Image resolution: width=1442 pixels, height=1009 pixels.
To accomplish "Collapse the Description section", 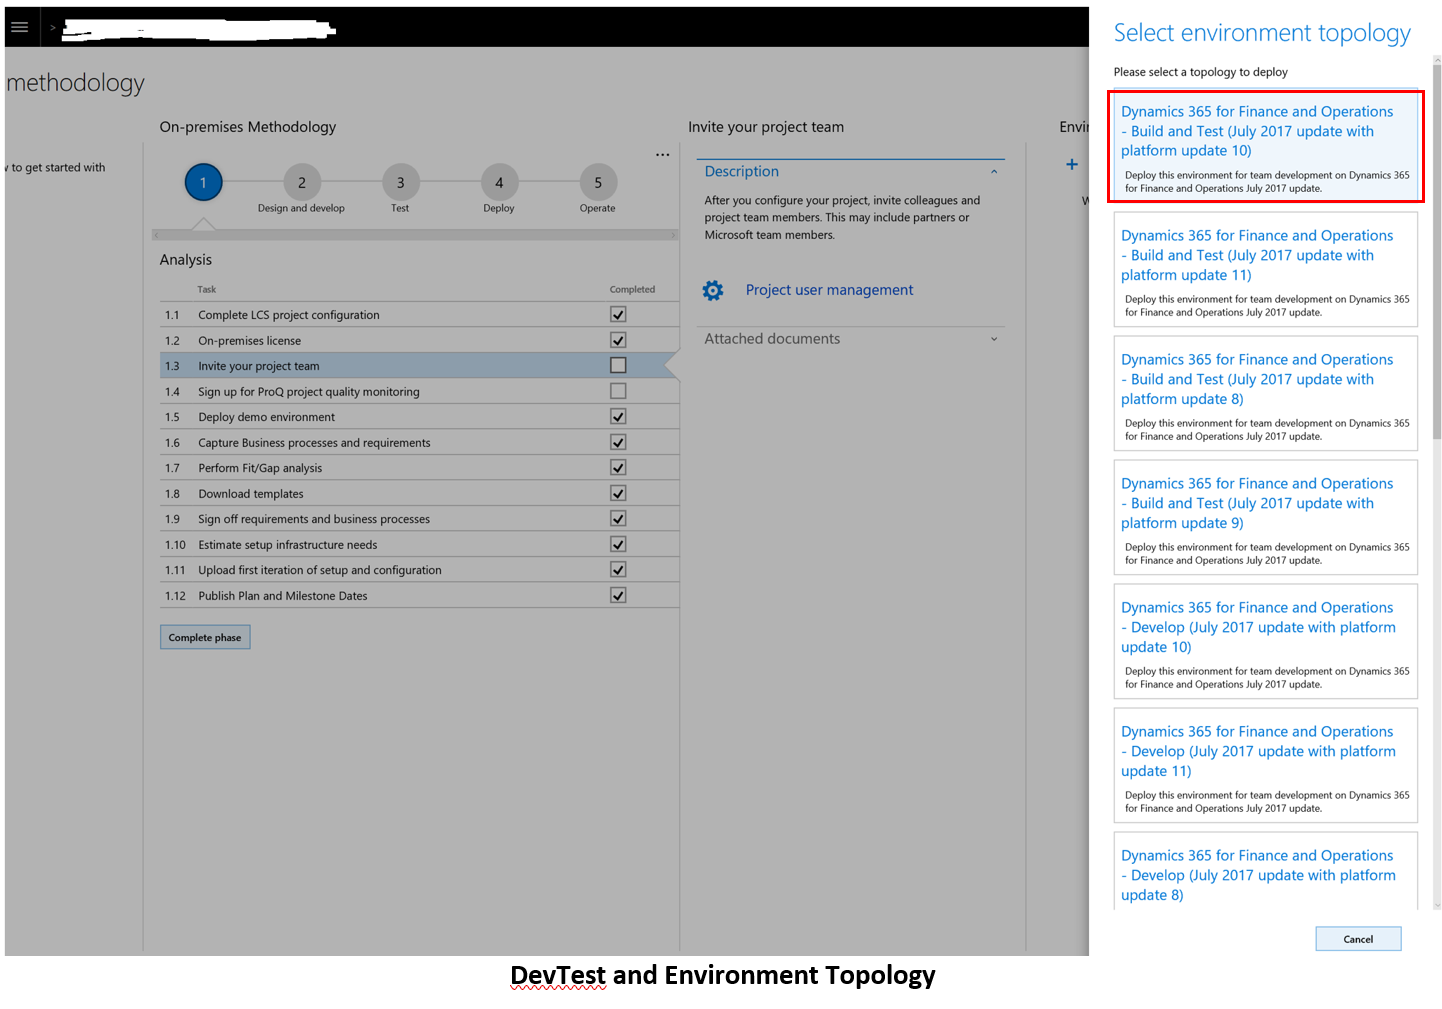I will (993, 171).
